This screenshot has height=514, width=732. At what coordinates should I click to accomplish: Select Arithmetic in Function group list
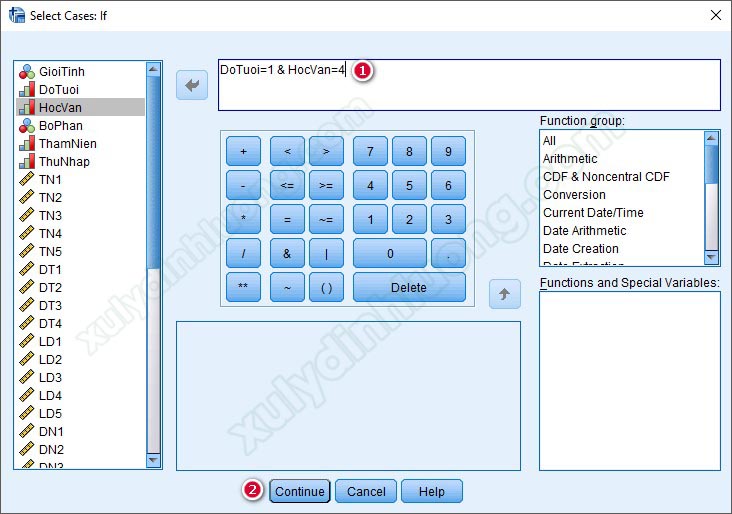(x=570, y=159)
